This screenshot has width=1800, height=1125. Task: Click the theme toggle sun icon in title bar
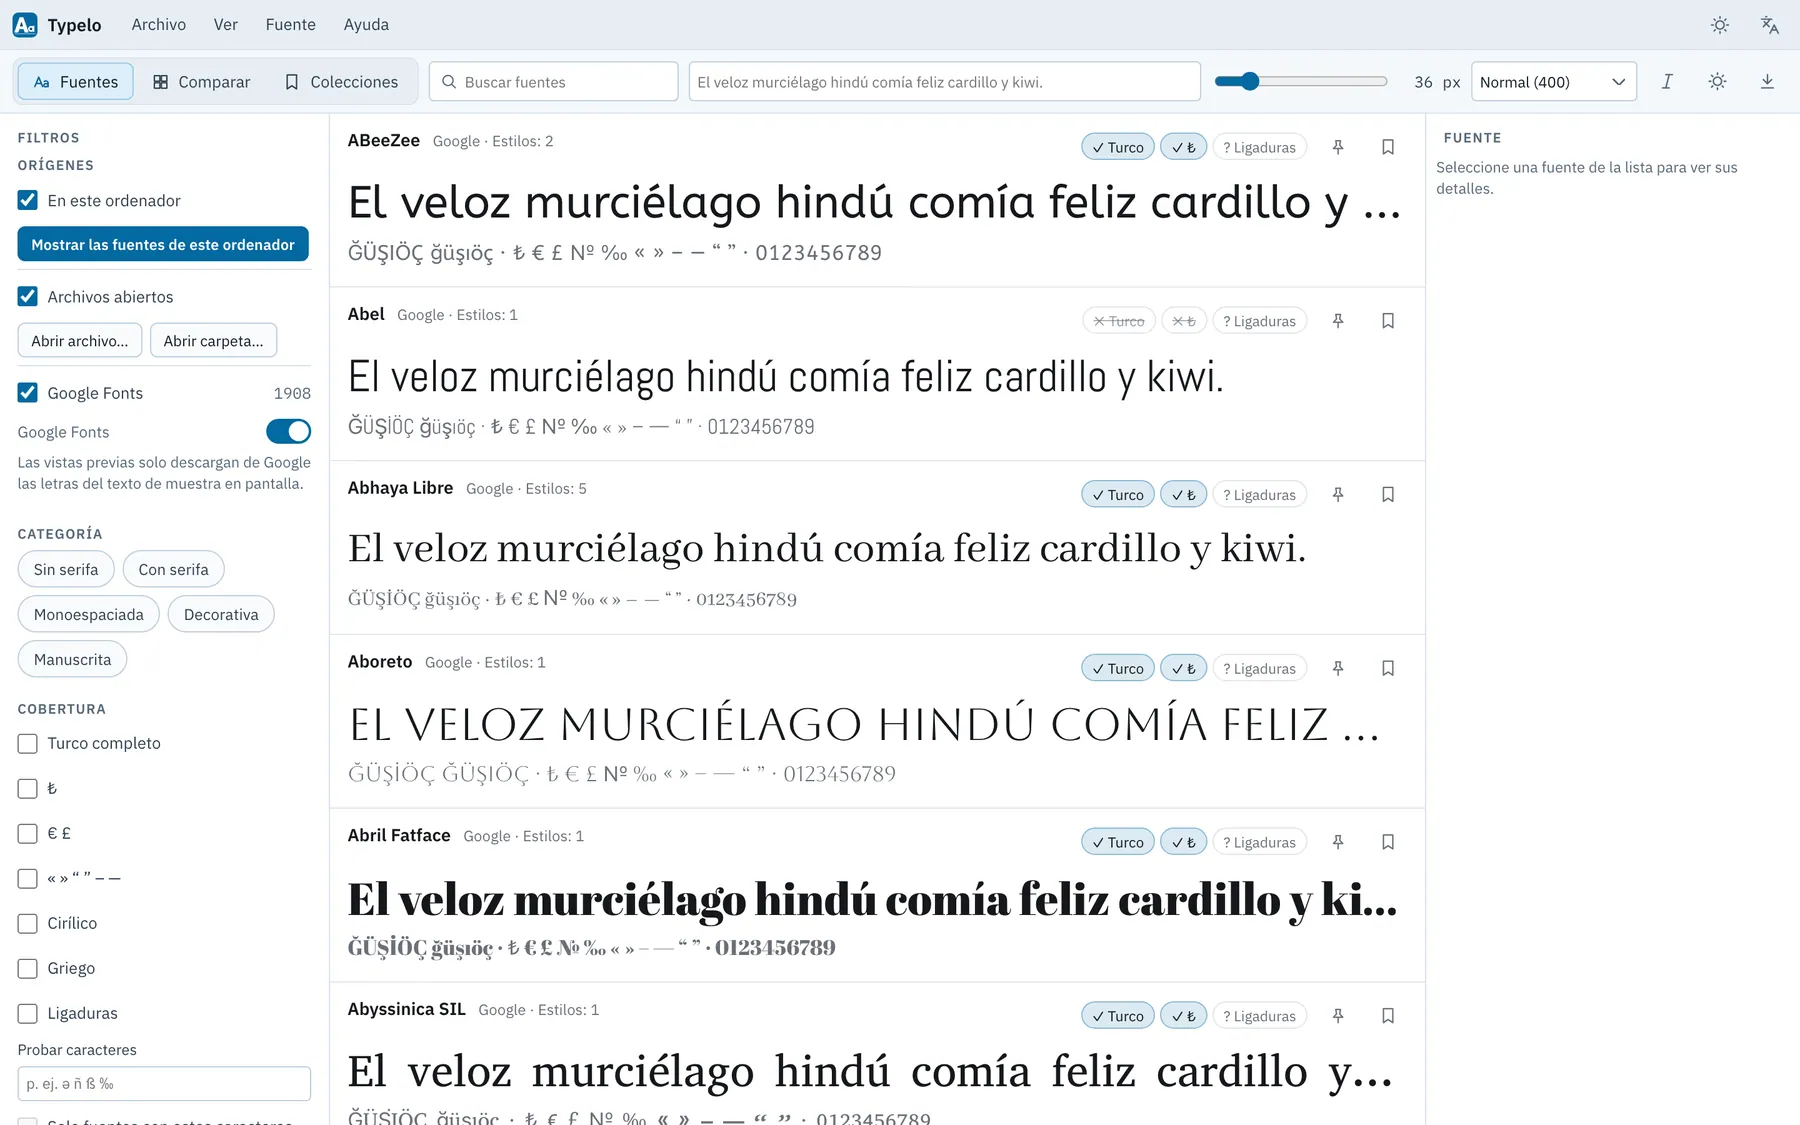(1720, 25)
